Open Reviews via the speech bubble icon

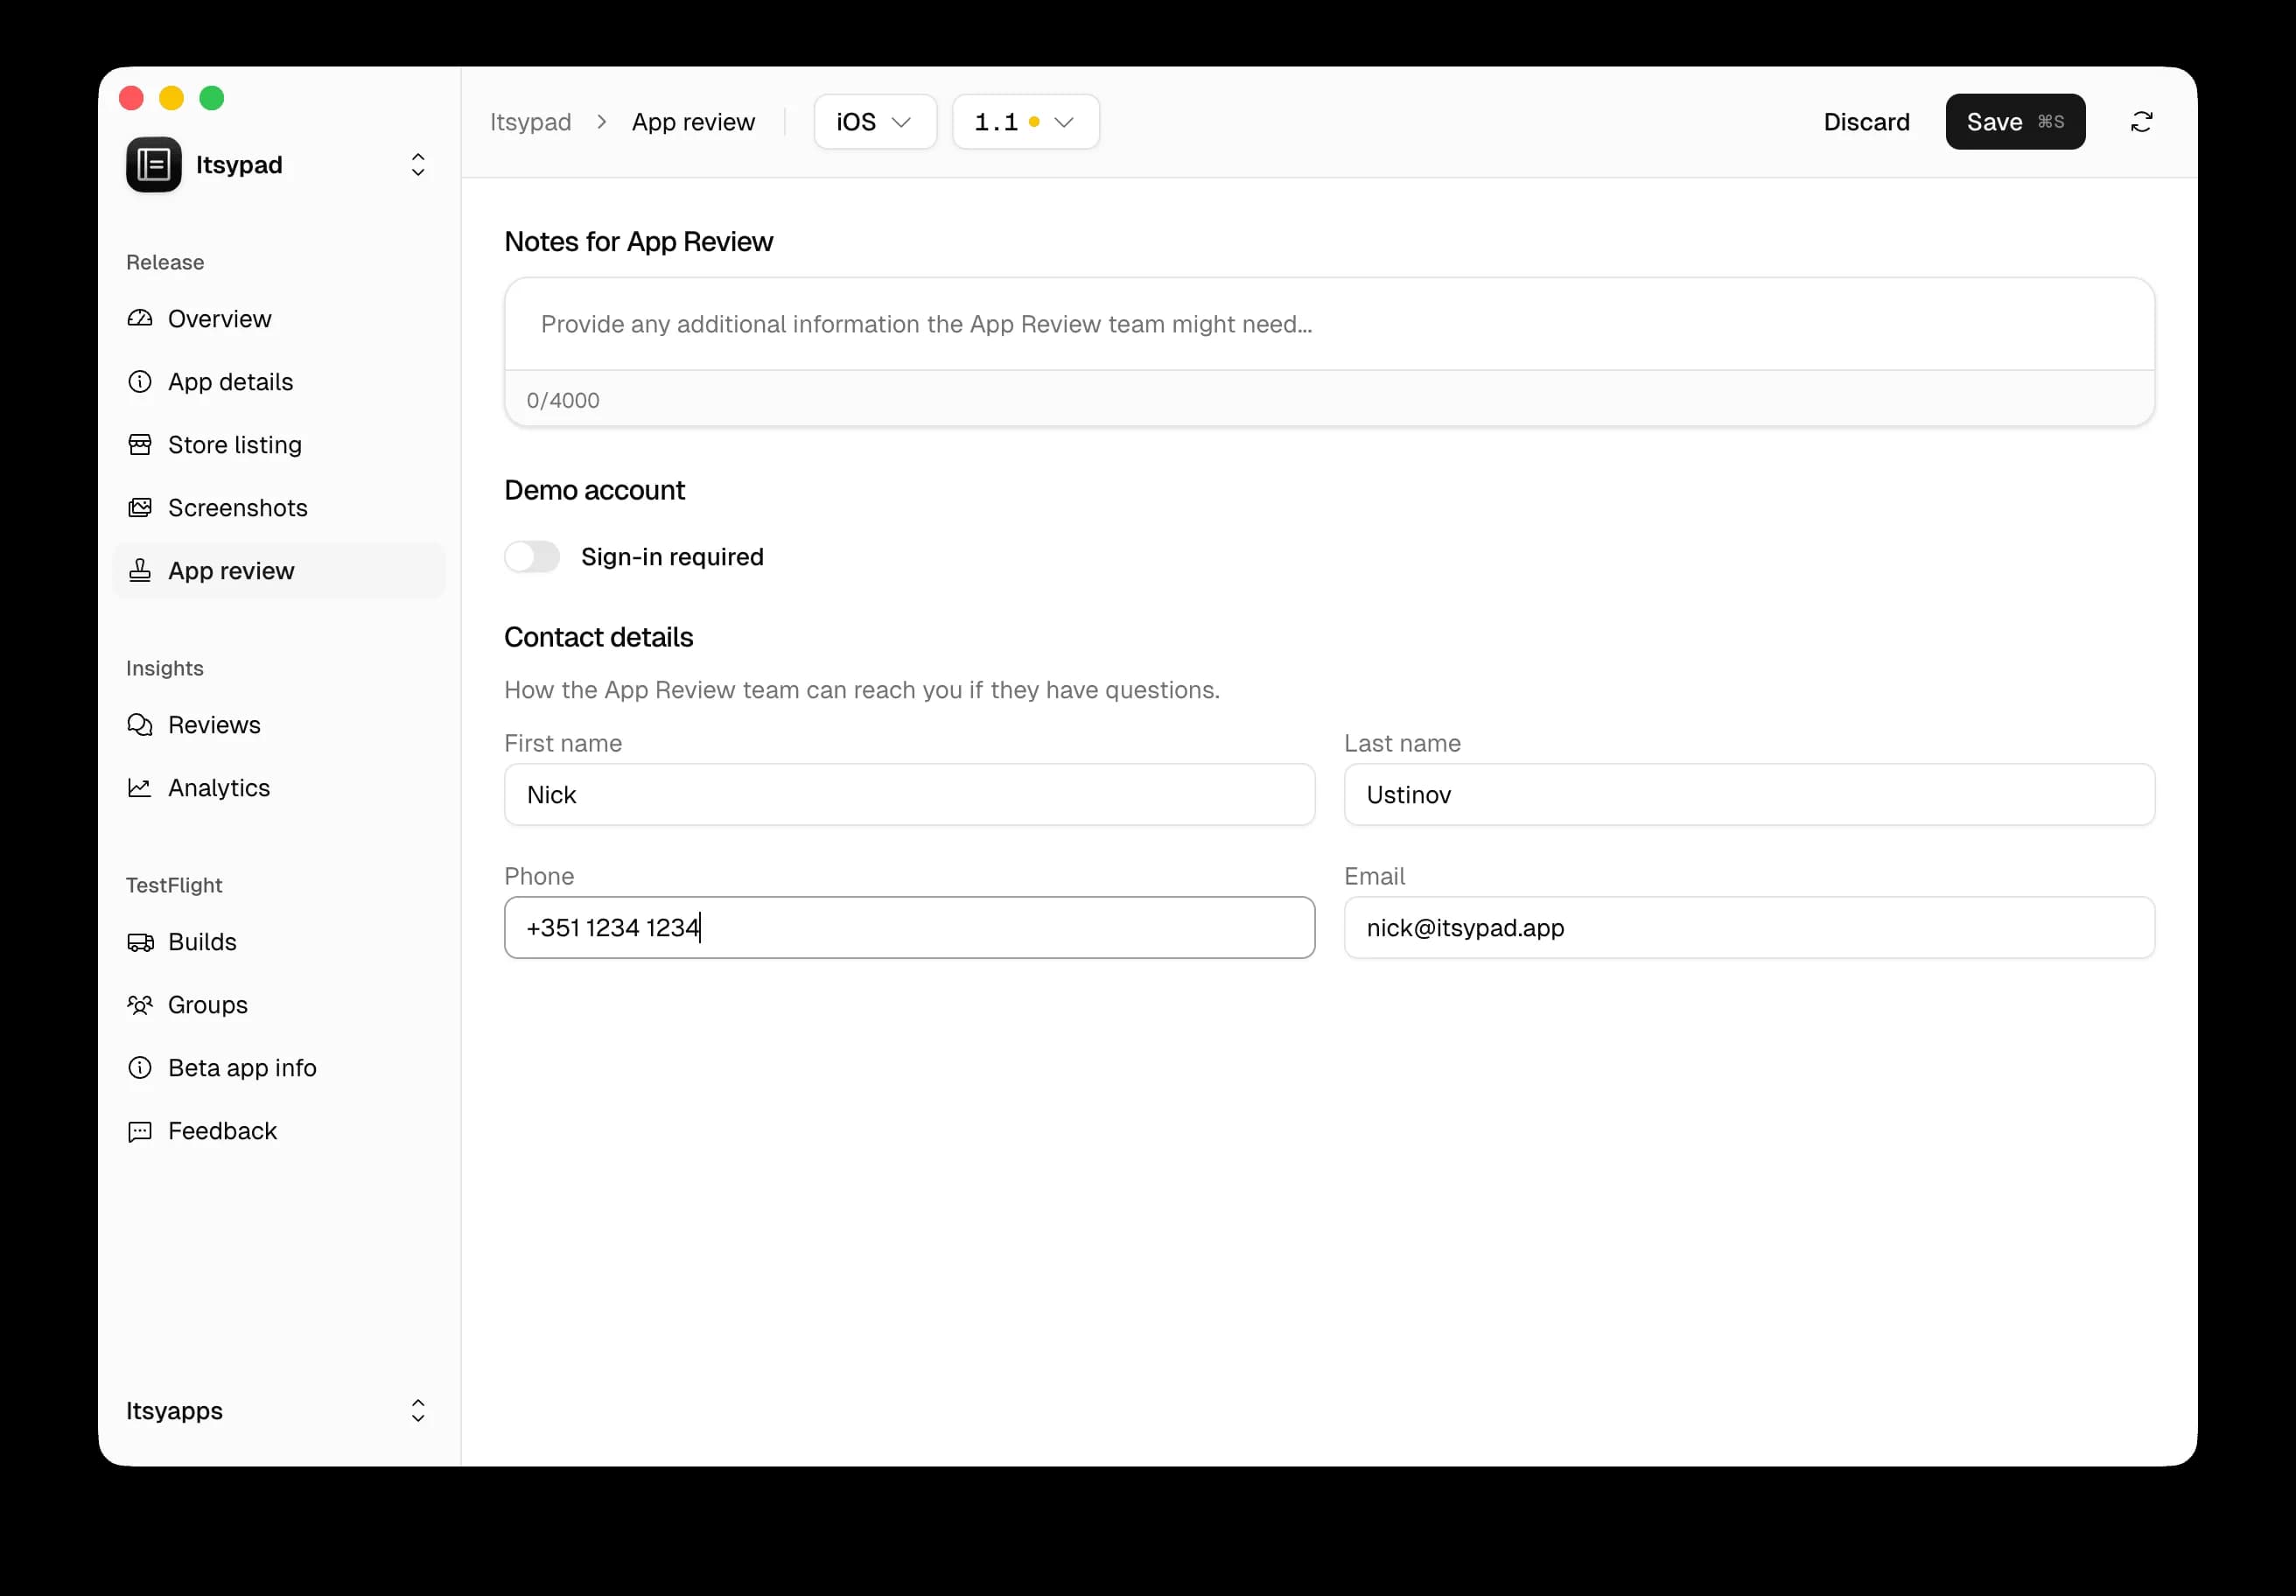141,725
